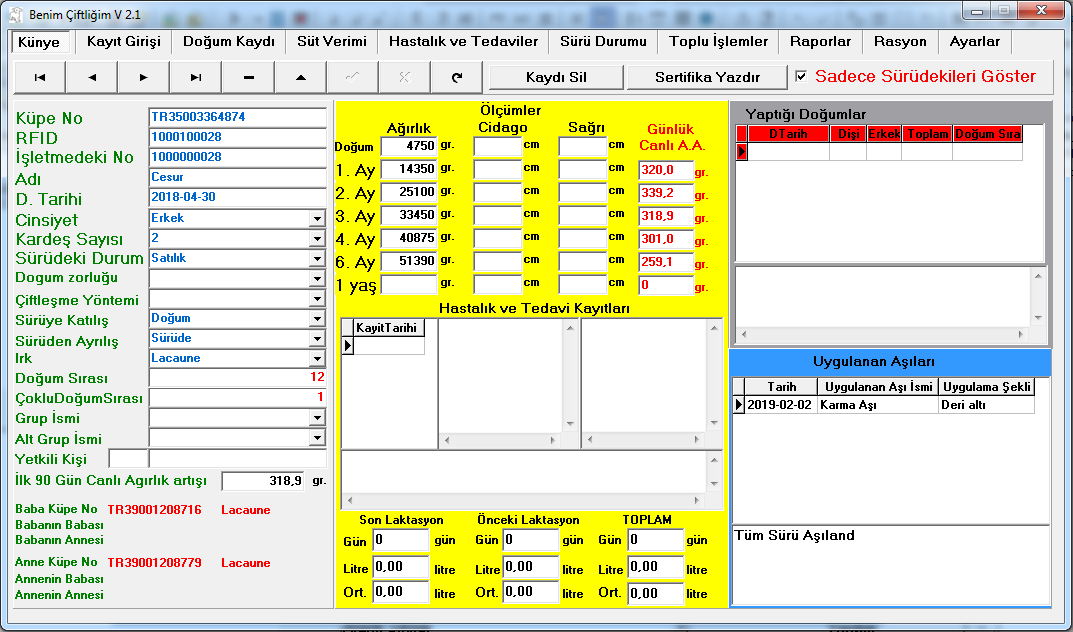Click the Küpe No input field
Viewport: 1073px width, 632px height.
point(237,117)
